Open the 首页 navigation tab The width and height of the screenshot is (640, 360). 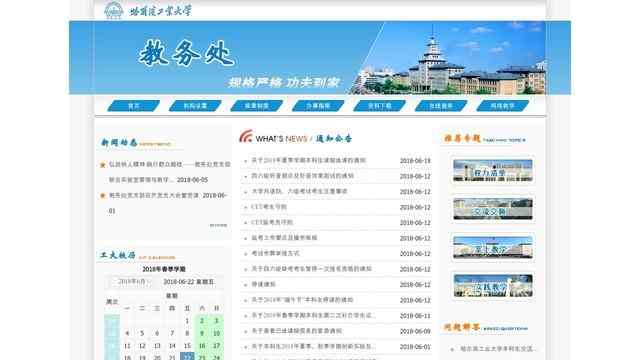tap(133, 106)
